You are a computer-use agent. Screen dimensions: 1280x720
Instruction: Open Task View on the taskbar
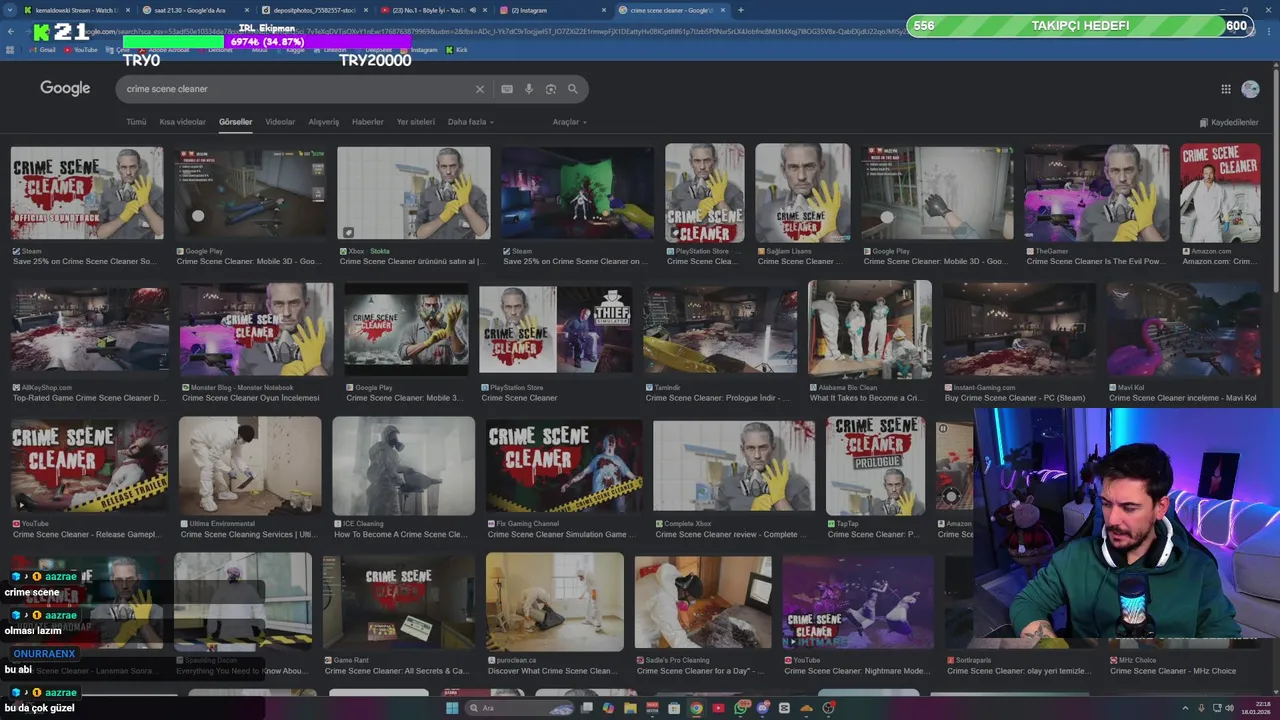pos(586,708)
